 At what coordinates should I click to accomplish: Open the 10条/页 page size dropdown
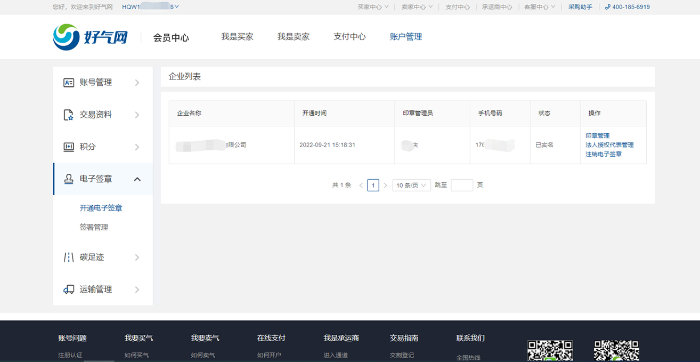411,185
